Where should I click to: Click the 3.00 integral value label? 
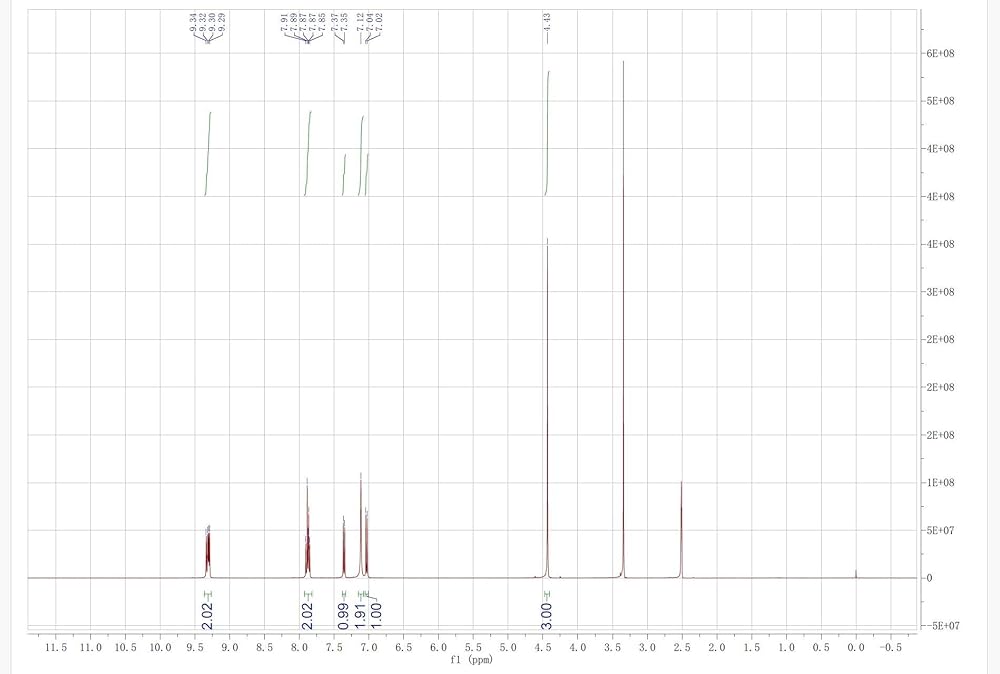point(547,610)
